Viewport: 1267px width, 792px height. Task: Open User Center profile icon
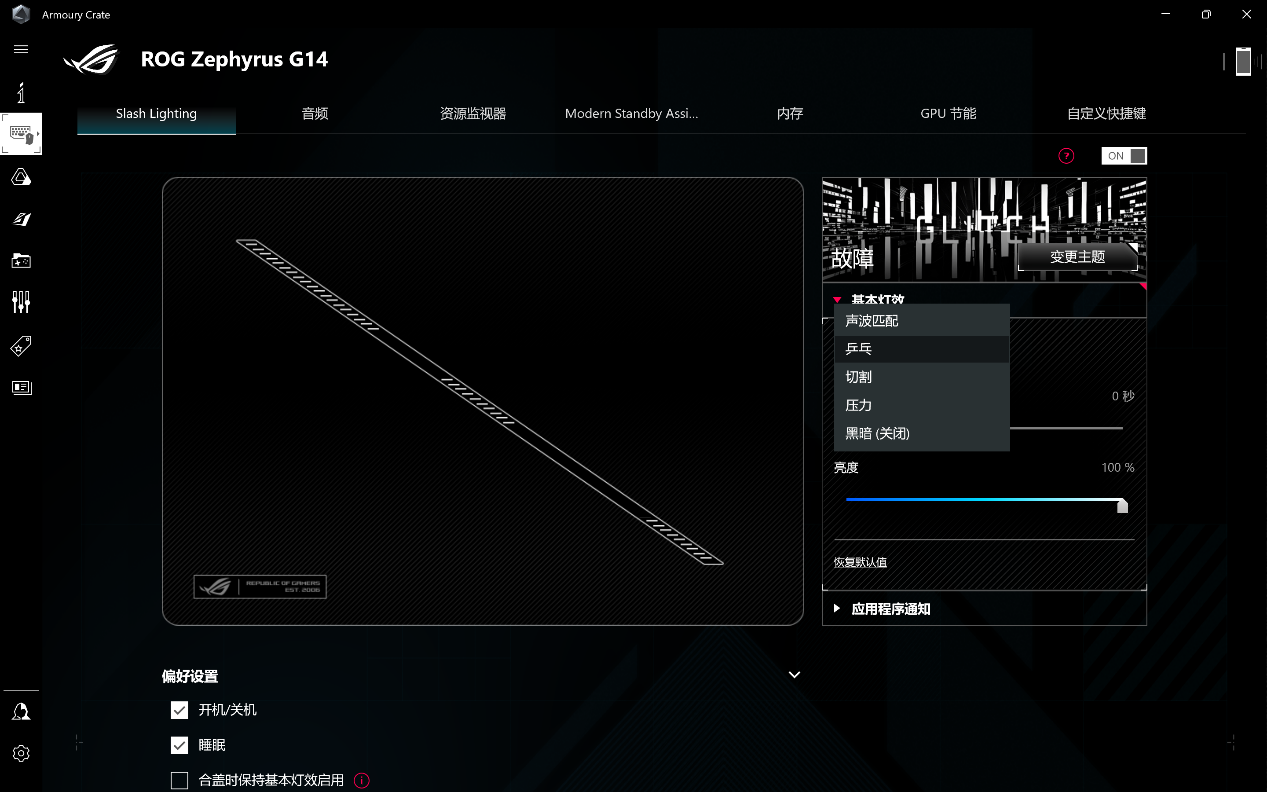tap(21, 711)
